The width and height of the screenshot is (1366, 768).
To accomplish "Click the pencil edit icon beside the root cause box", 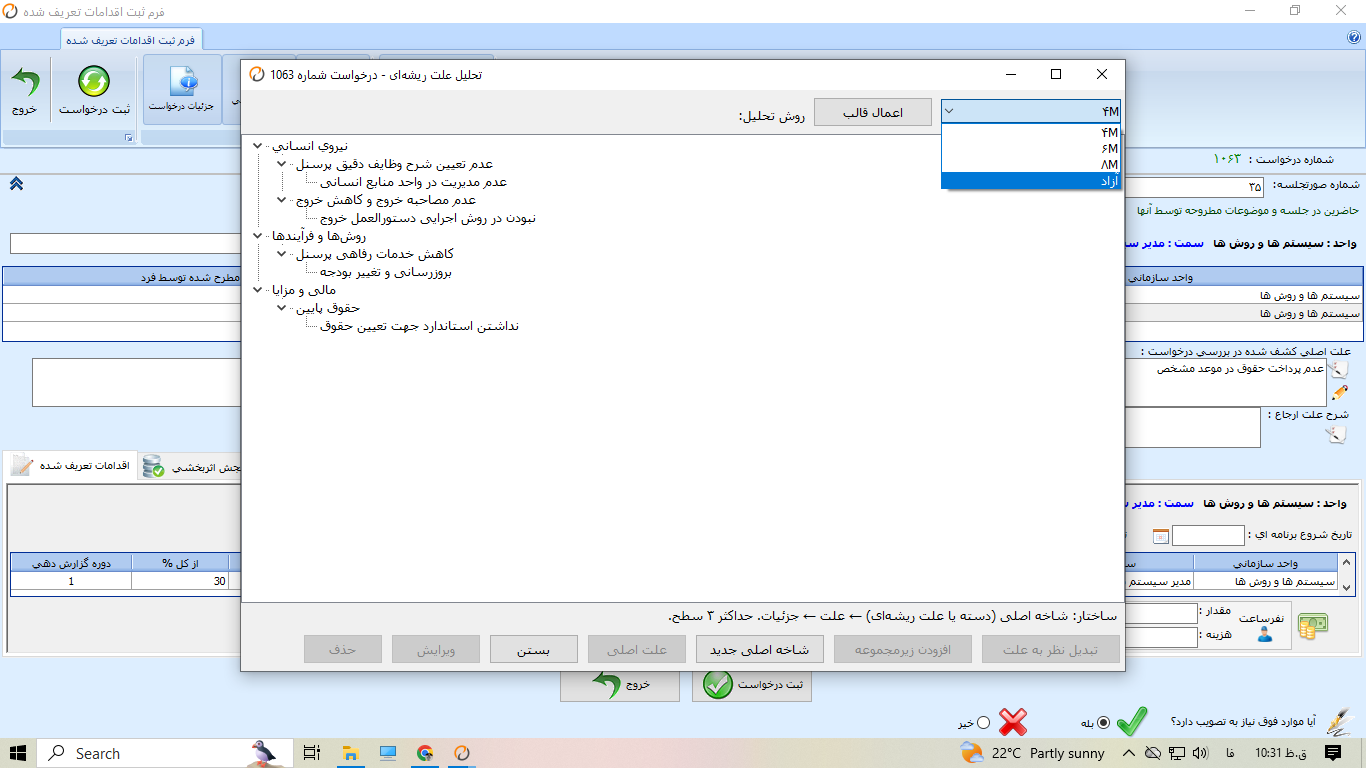I will [1338, 394].
